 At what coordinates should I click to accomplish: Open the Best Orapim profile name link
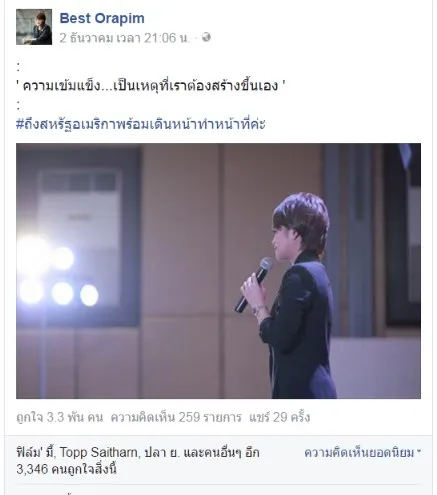[102, 18]
